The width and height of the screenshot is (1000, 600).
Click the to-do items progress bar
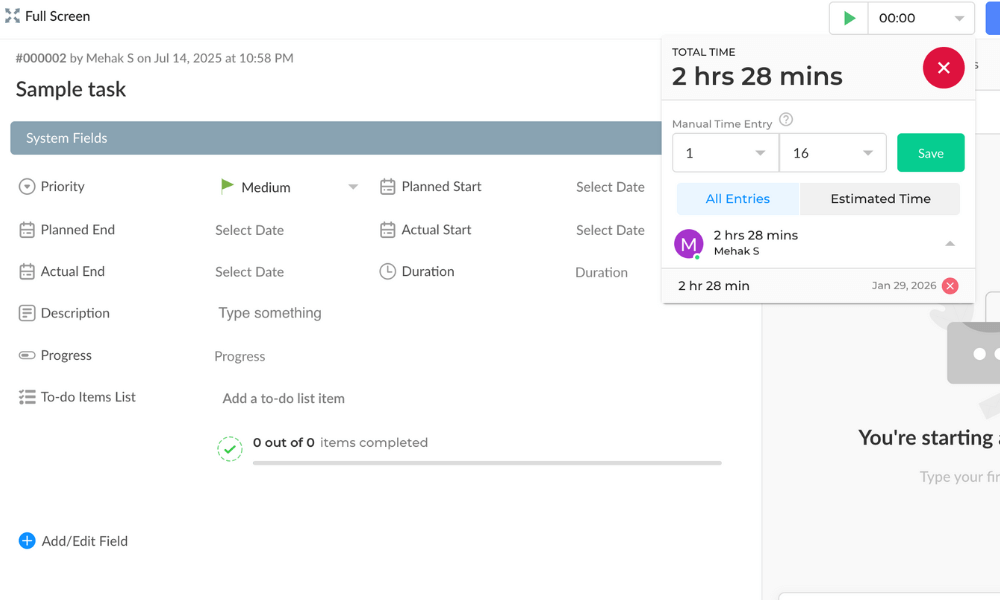[487, 463]
